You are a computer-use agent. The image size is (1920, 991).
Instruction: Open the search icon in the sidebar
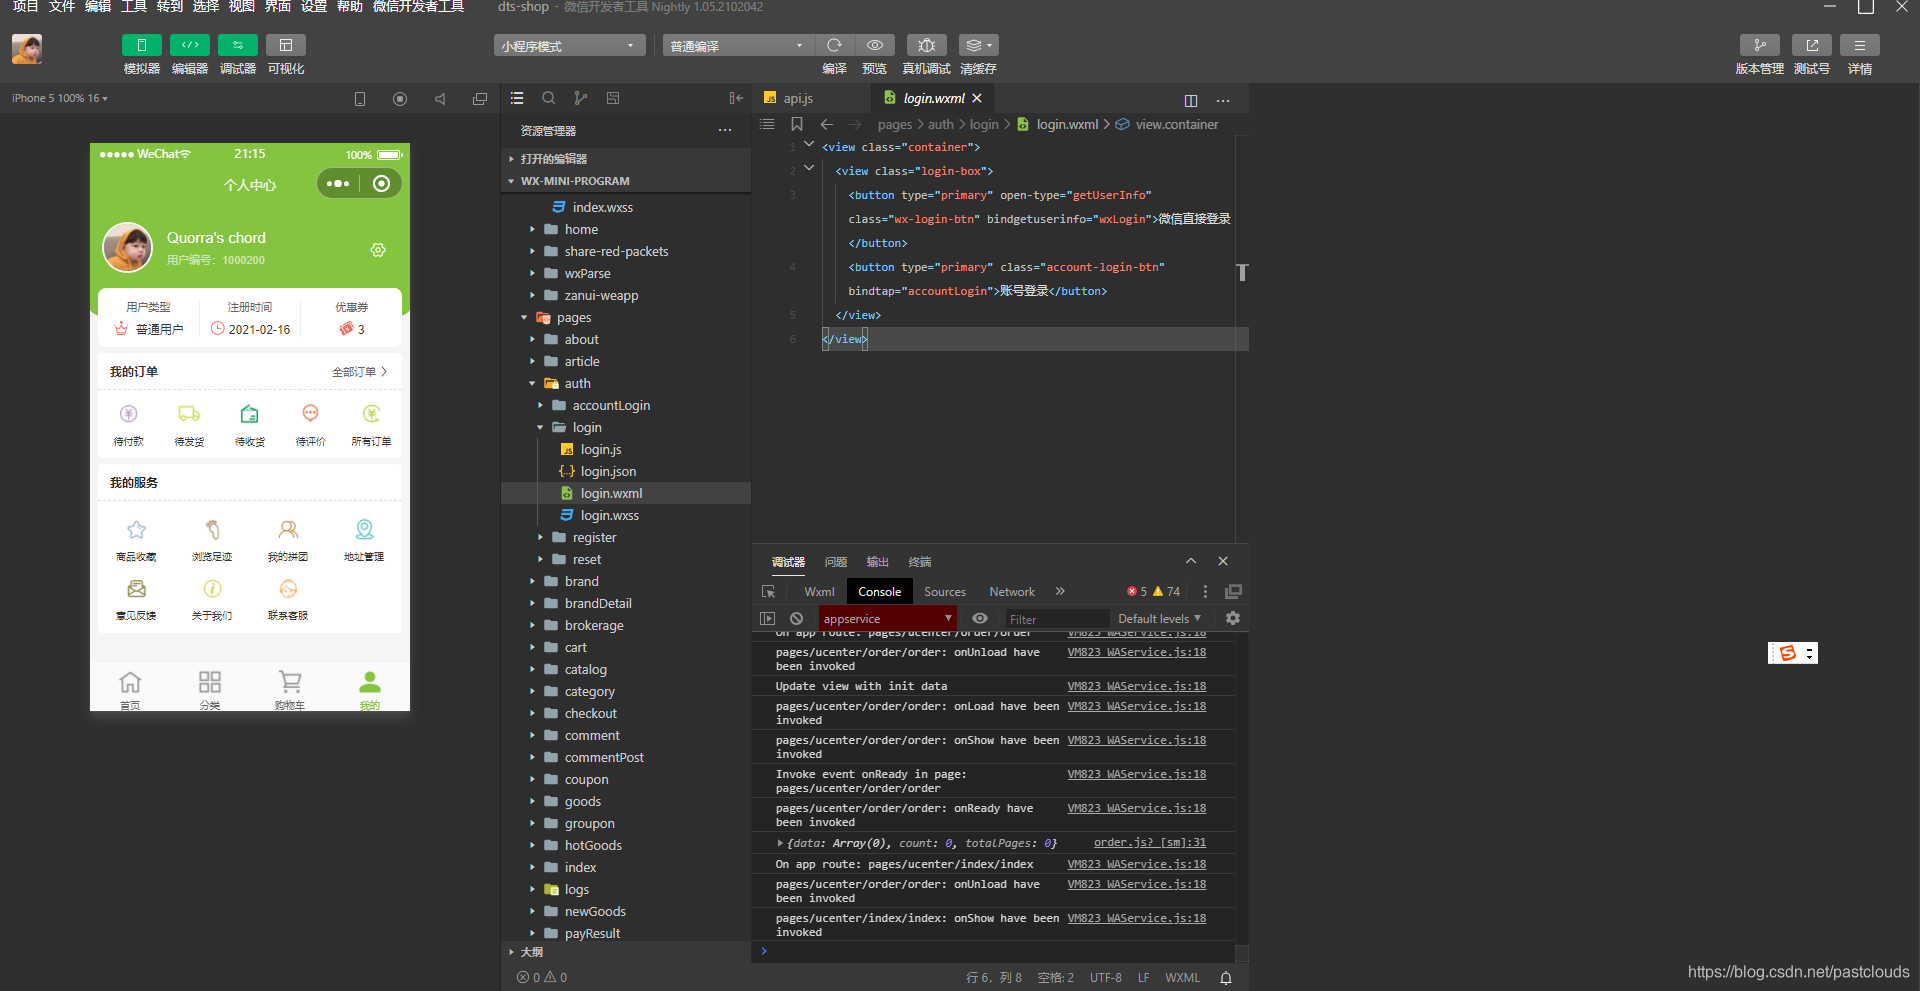(549, 98)
